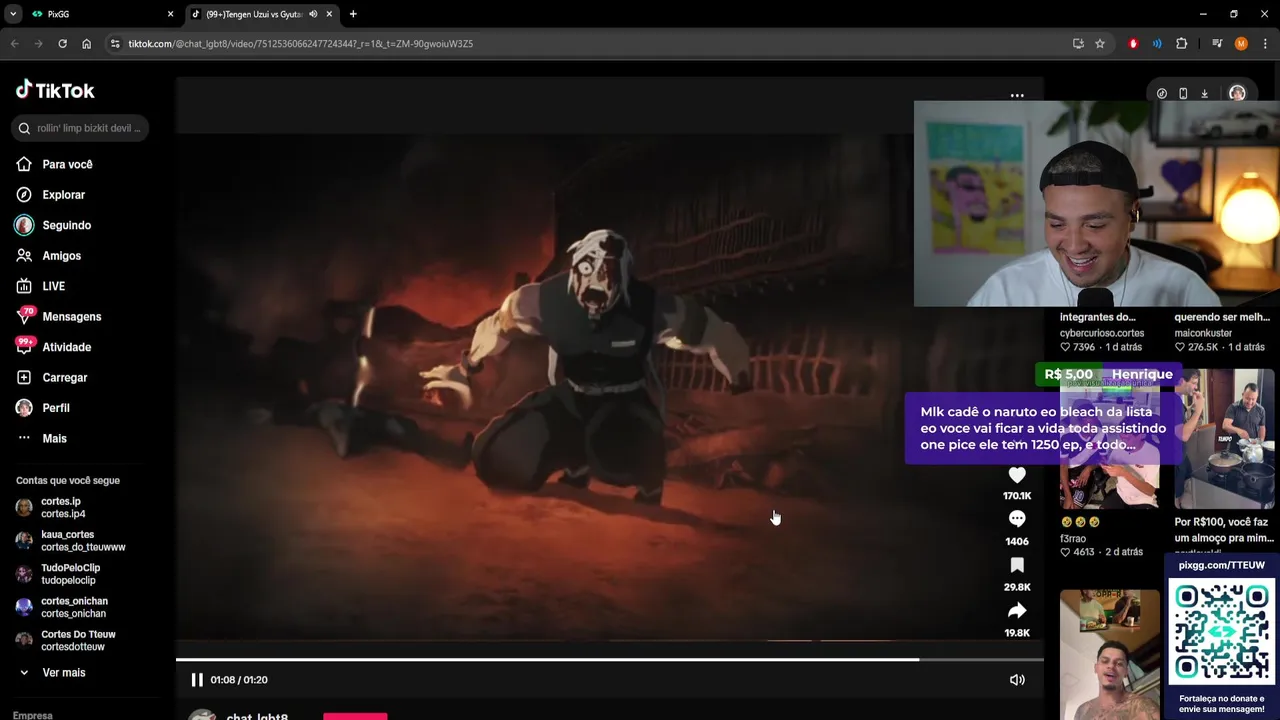Seek on the video progress bar
The width and height of the screenshot is (1280, 720).
[x=610, y=659]
